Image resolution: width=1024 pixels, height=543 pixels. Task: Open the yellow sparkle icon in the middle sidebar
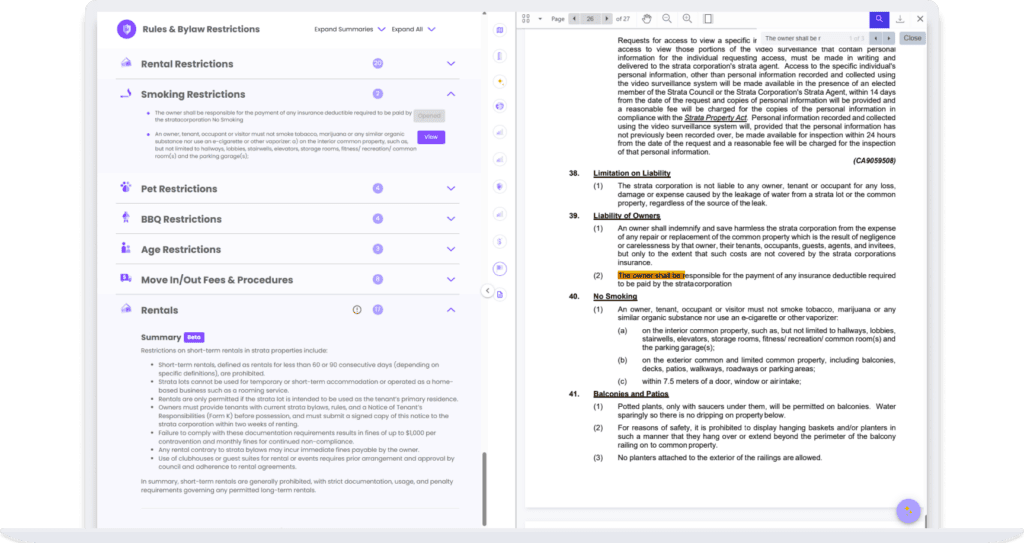[x=500, y=82]
